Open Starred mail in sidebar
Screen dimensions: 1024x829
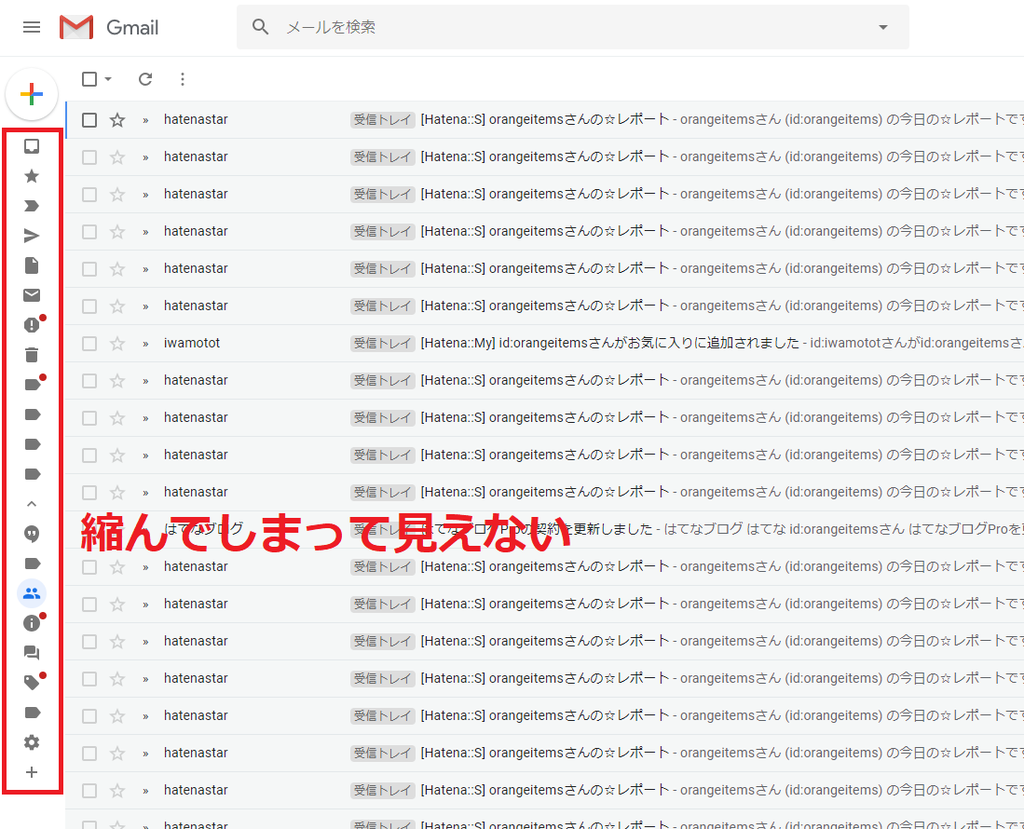[x=31, y=176]
